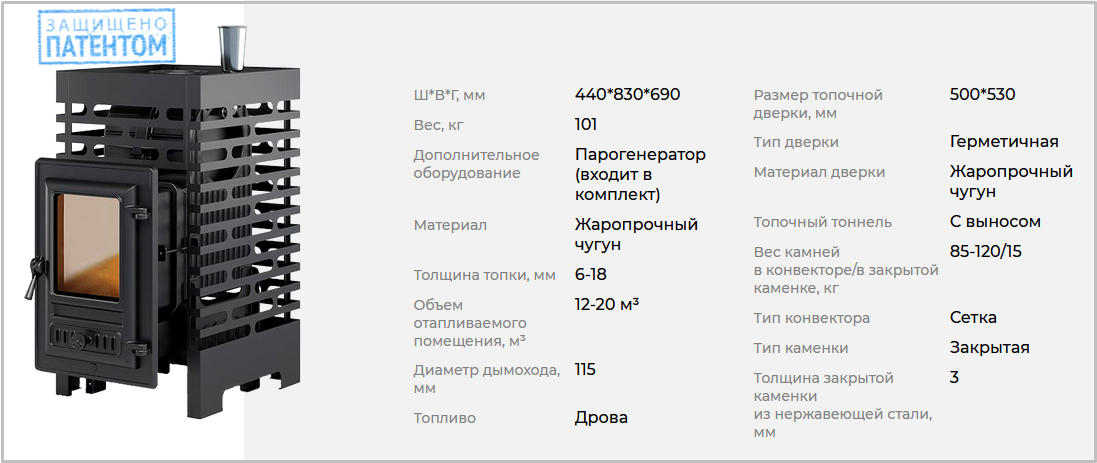Click the weight value 101

tap(586, 124)
